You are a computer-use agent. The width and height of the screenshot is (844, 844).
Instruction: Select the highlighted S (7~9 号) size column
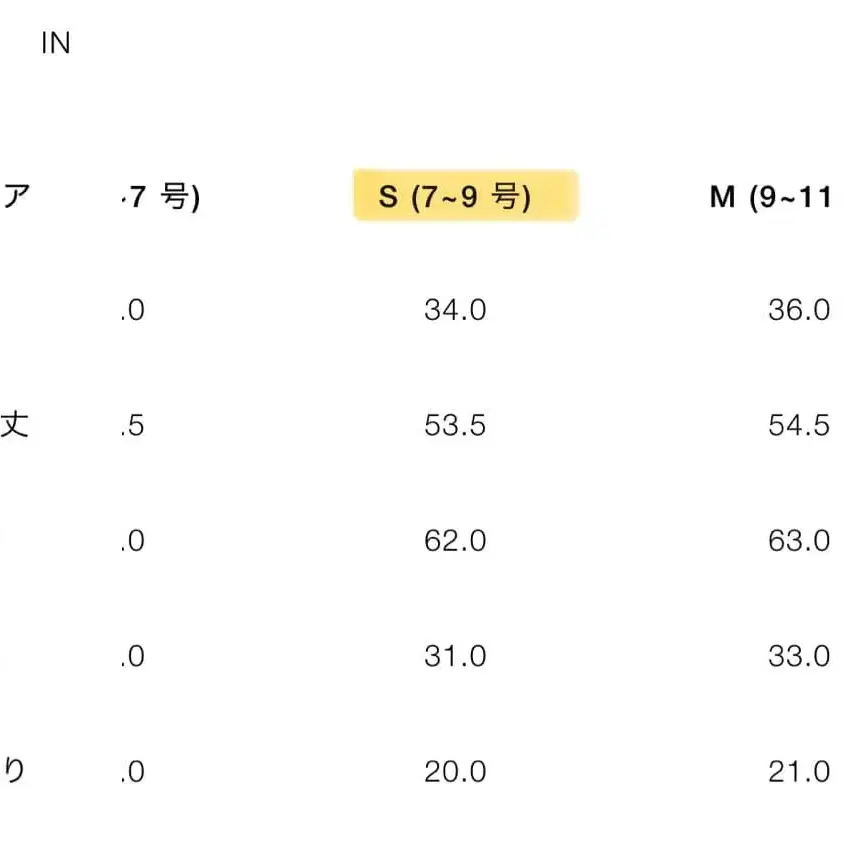[465, 196]
